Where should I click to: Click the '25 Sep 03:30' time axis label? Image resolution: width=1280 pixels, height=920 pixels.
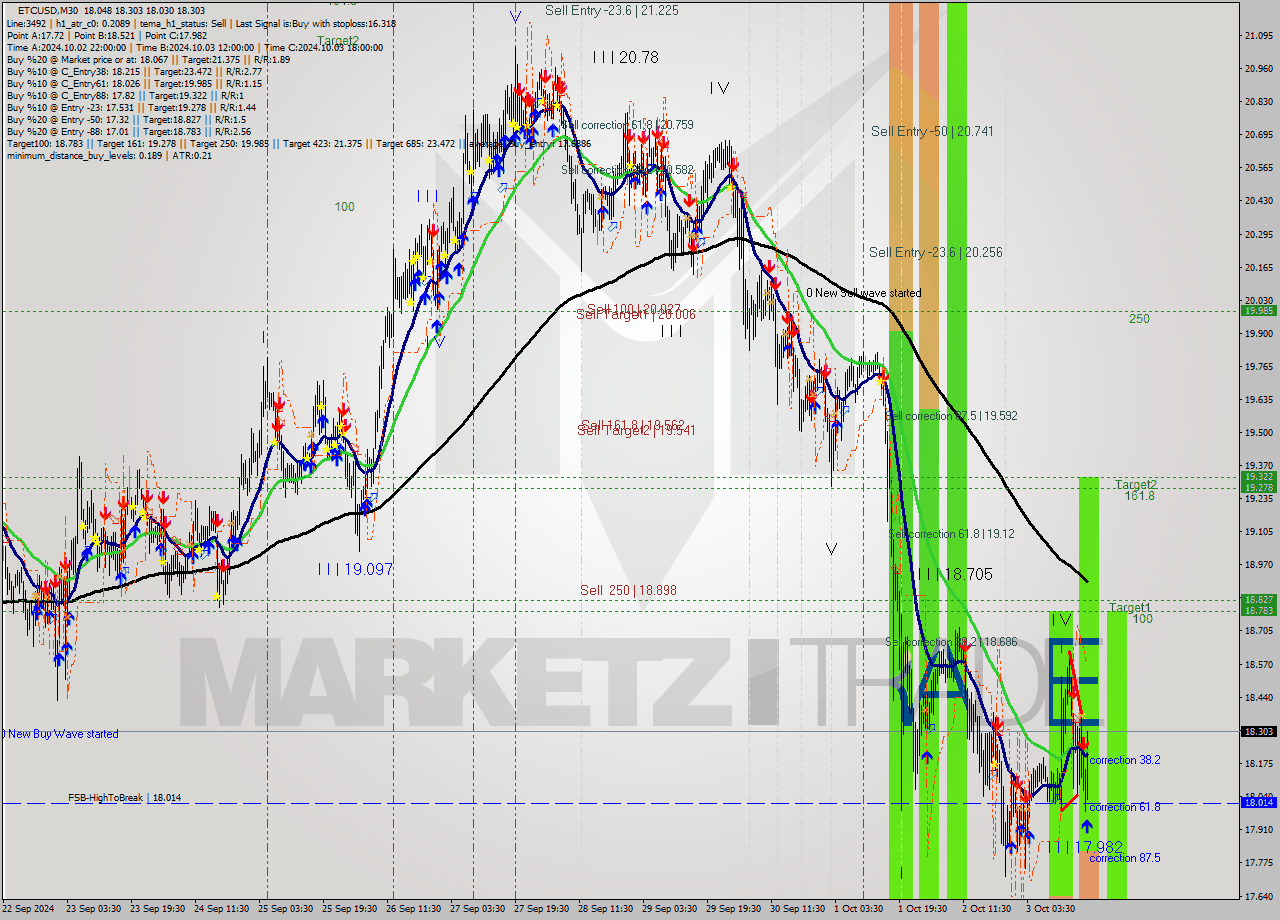285,909
